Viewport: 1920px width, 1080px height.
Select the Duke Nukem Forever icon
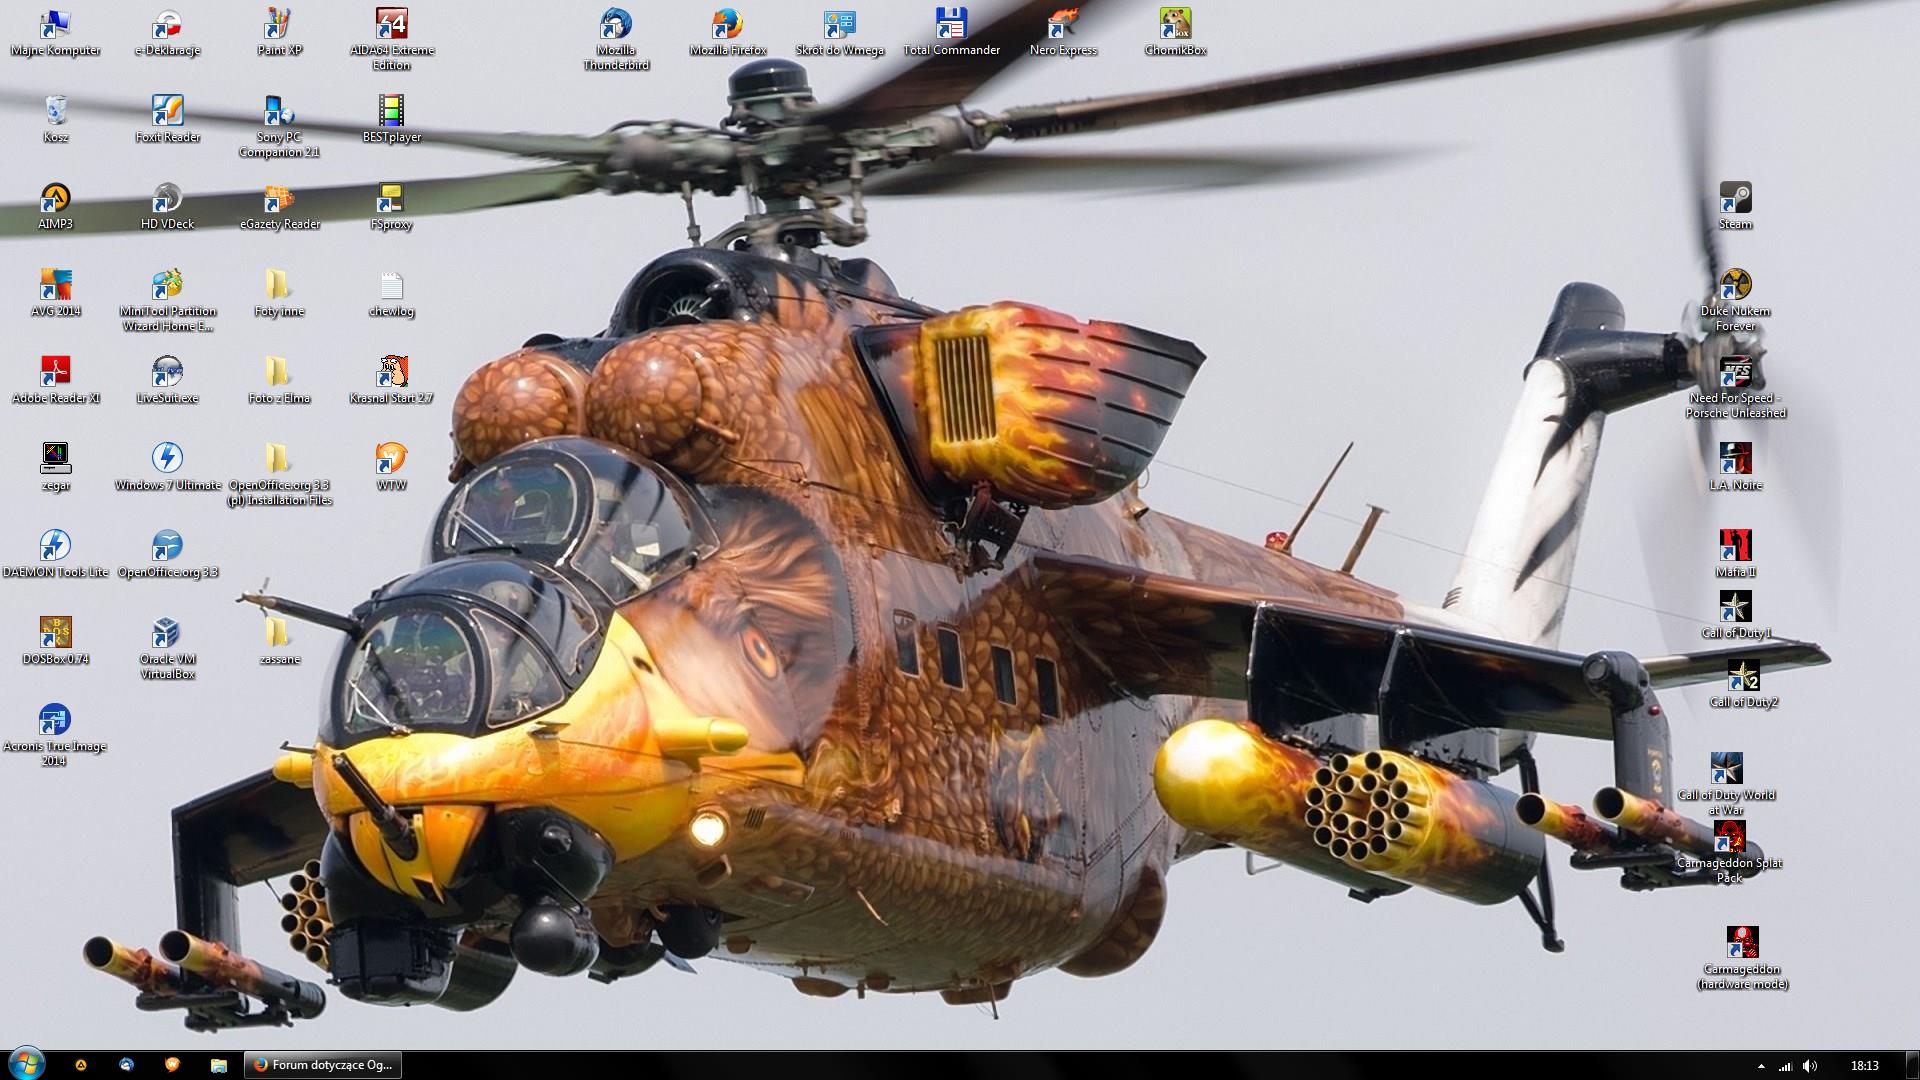1735,286
